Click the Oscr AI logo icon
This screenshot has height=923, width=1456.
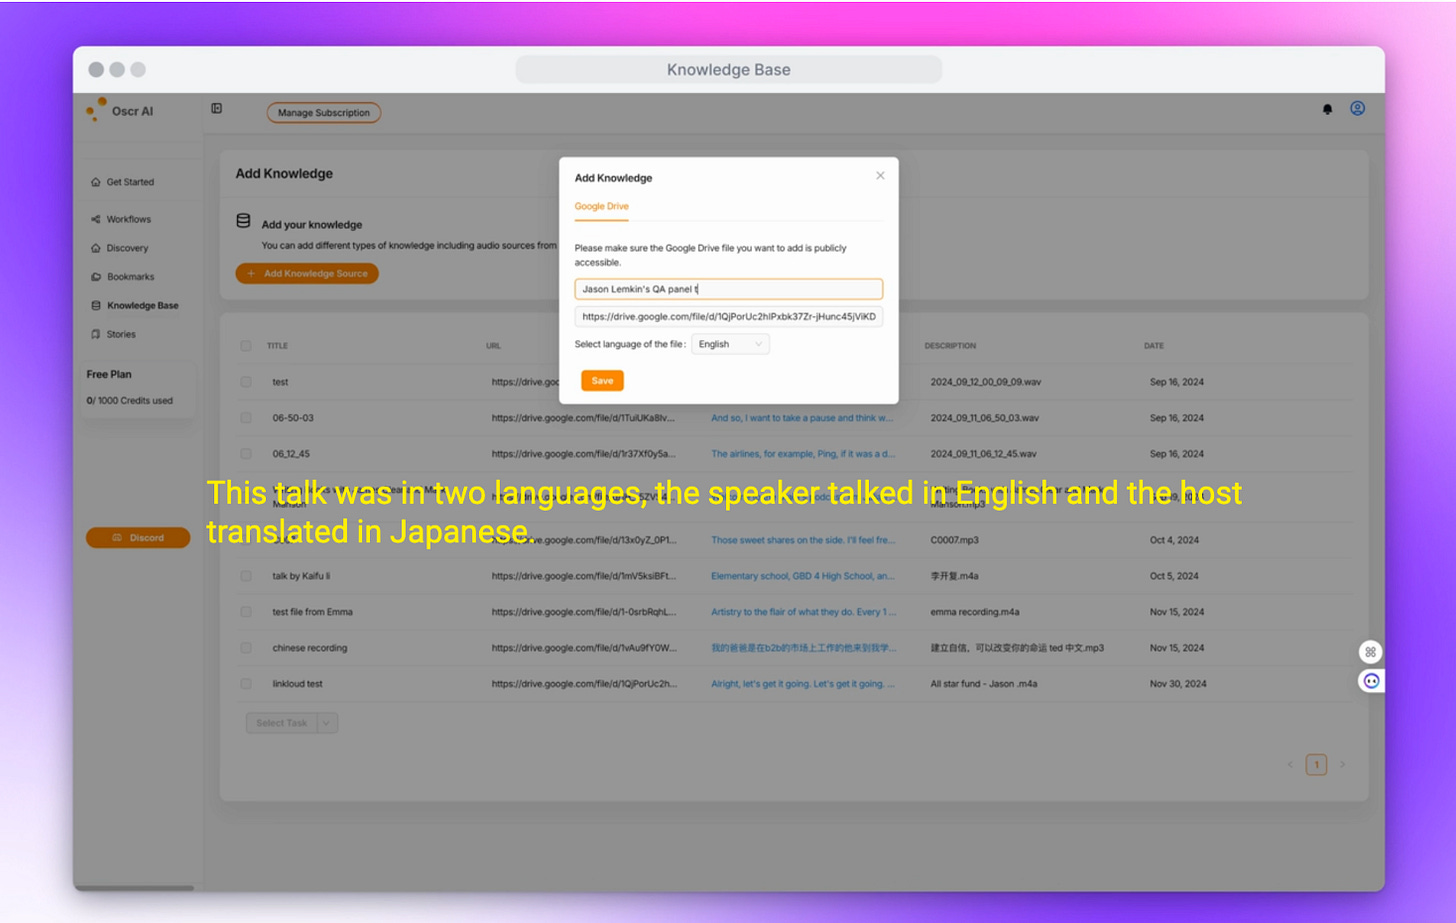pyautogui.click(x=97, y=109)
